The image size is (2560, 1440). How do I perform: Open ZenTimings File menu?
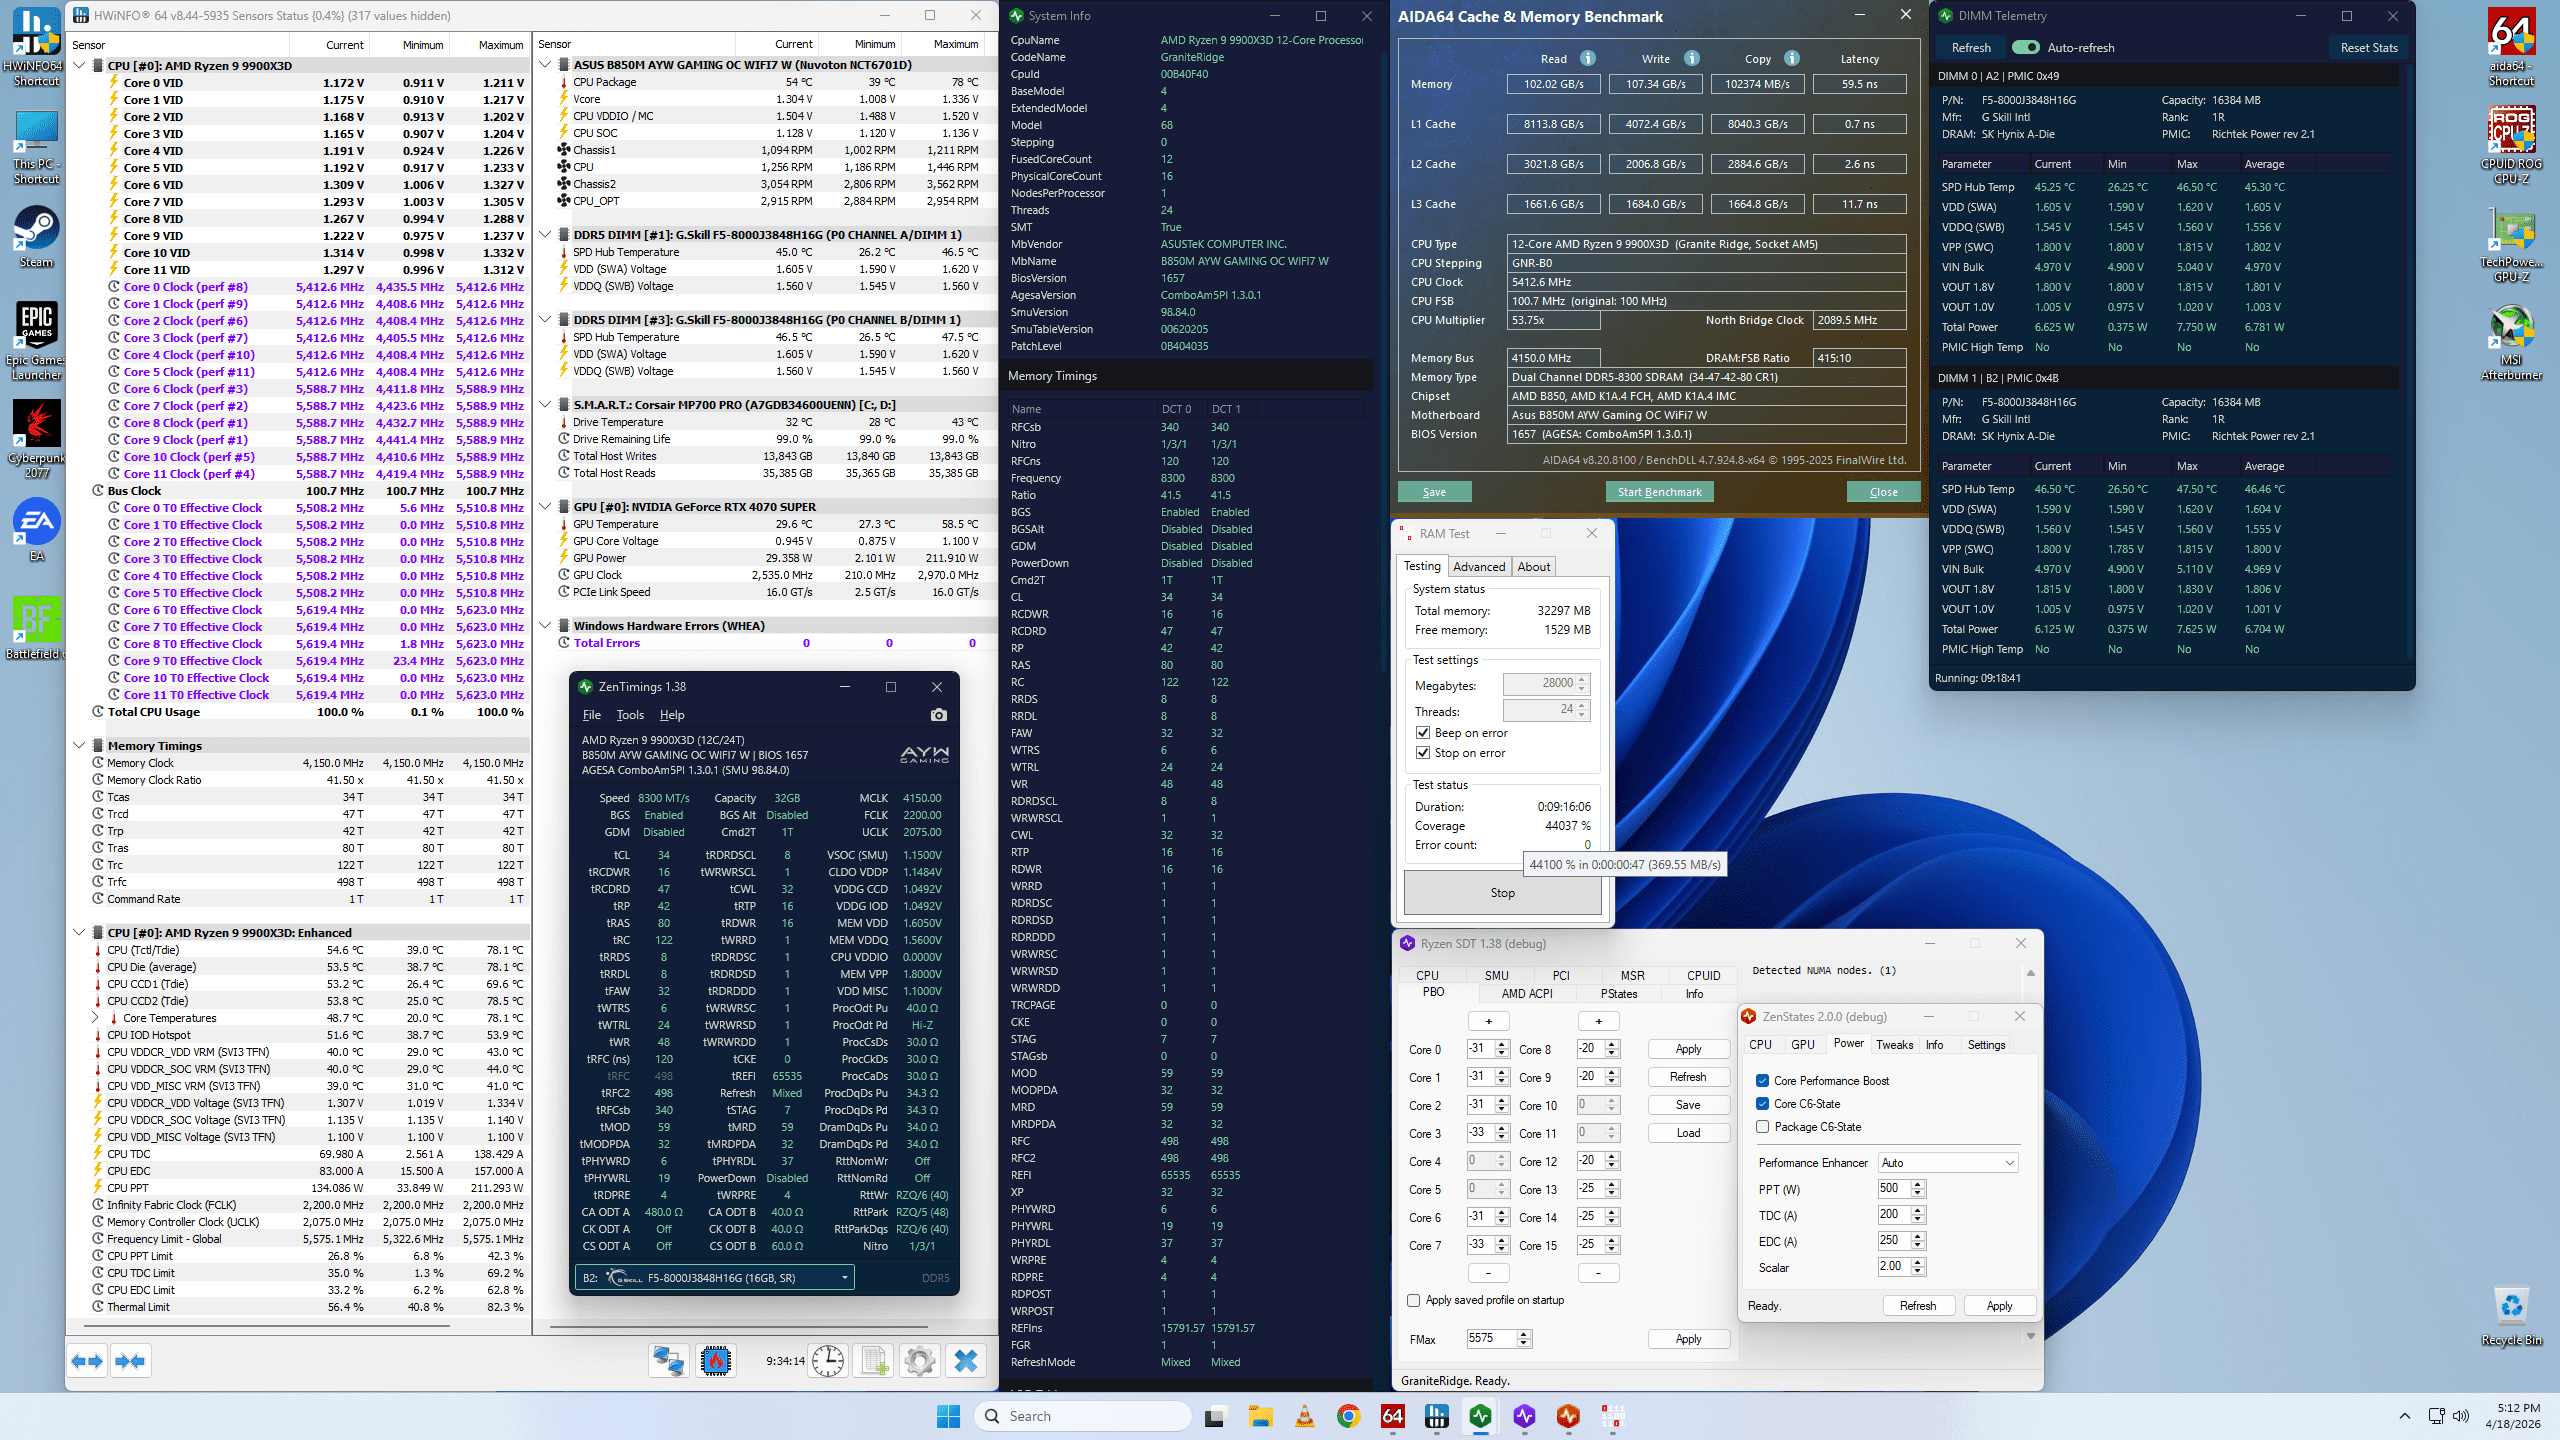592,715
